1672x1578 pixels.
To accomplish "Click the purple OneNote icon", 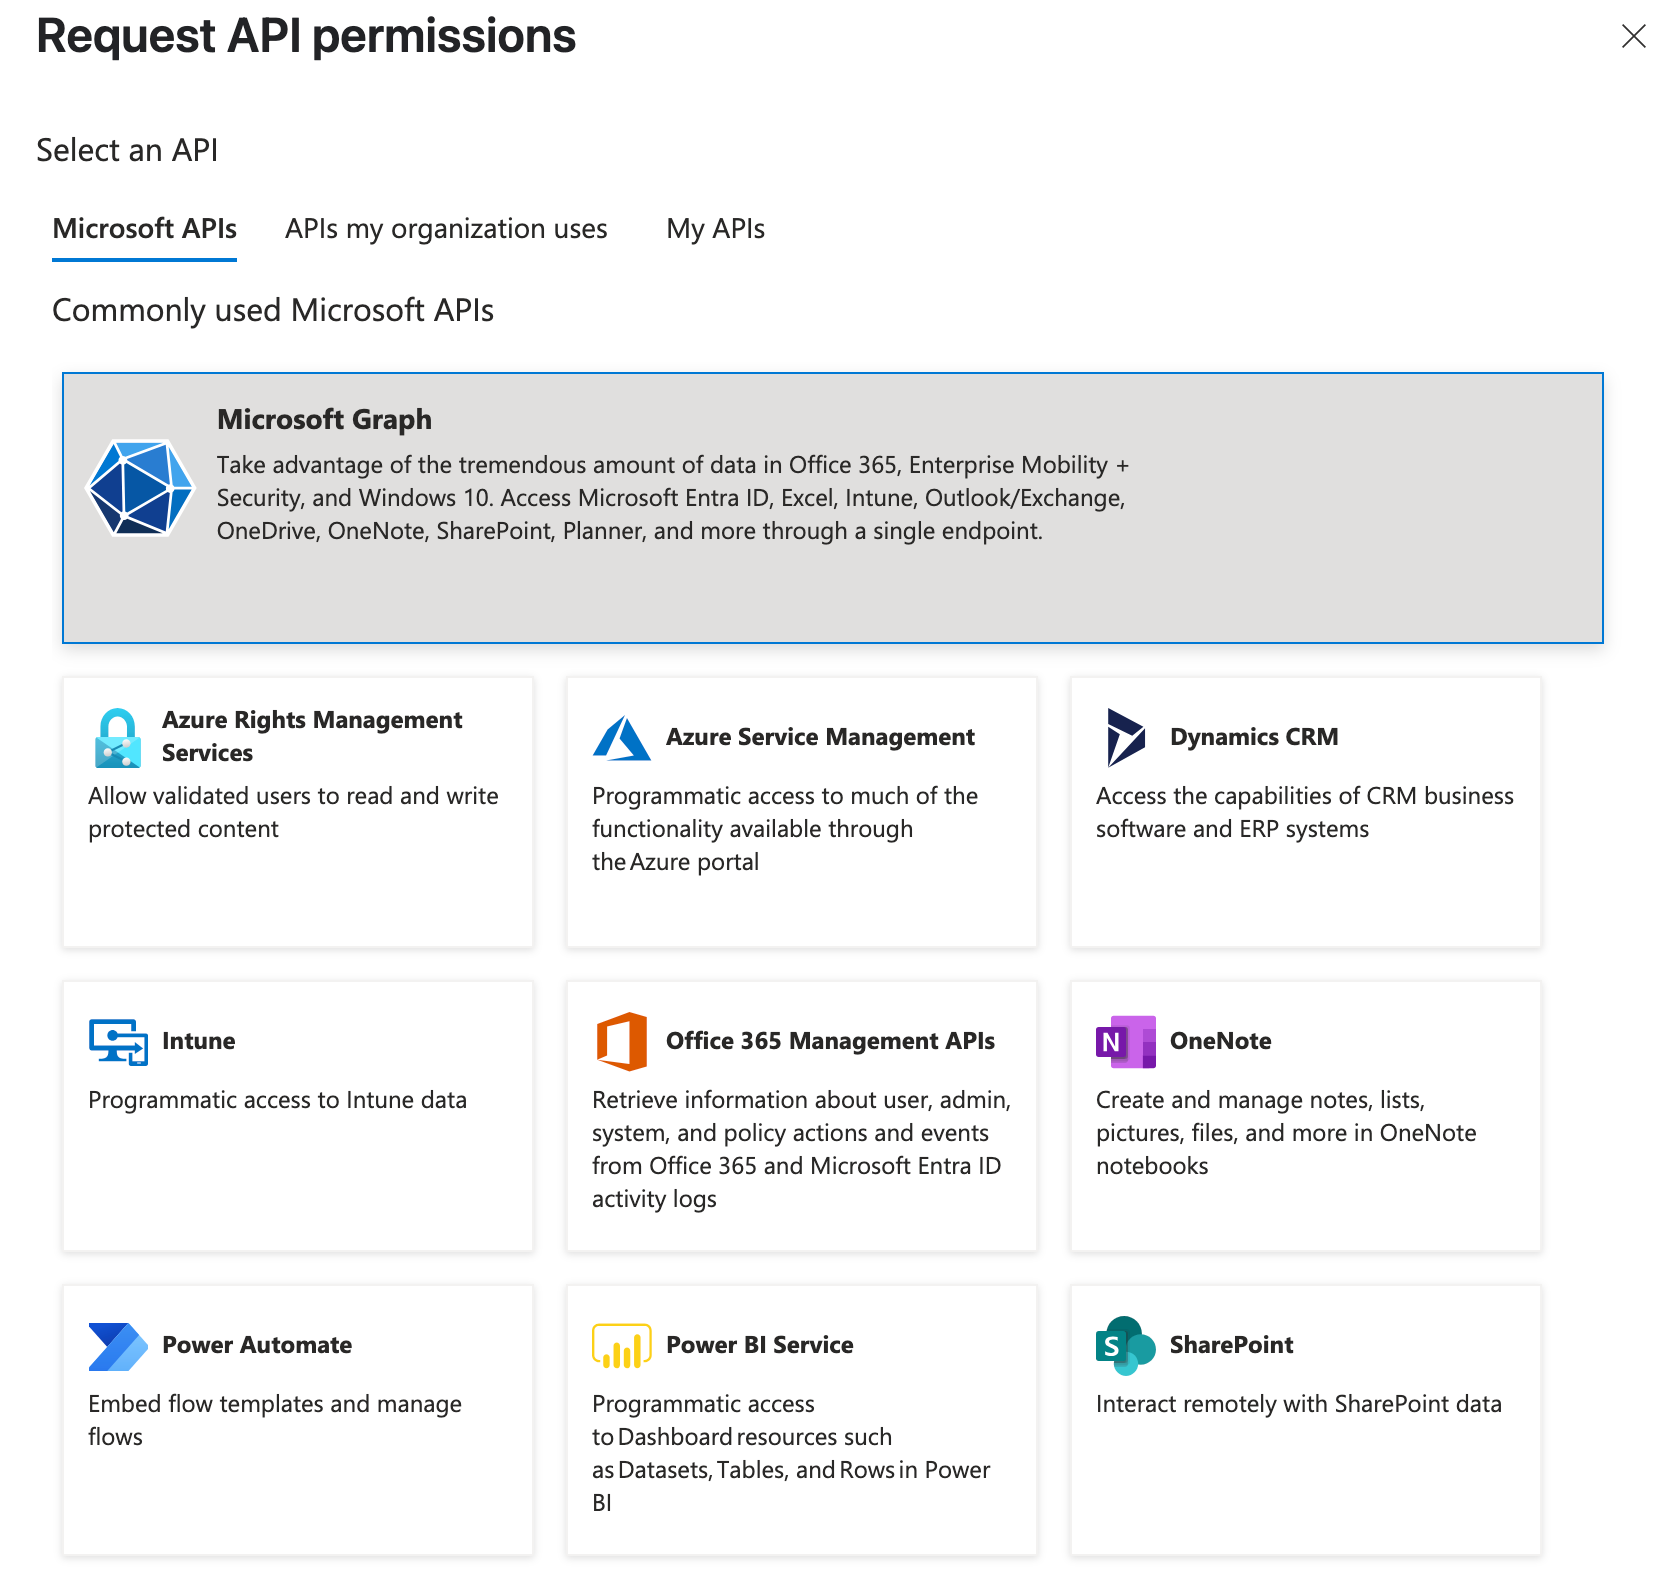I will (1126, 1042).
